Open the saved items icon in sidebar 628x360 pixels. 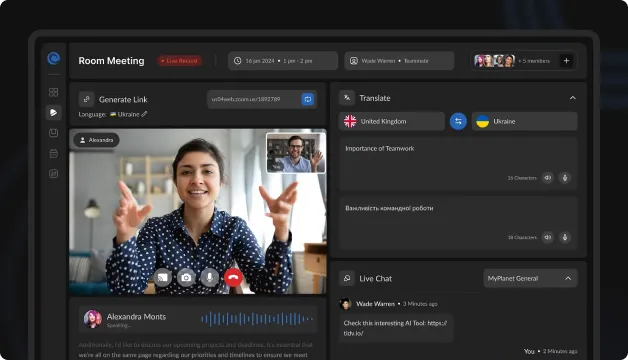point(54,133)
